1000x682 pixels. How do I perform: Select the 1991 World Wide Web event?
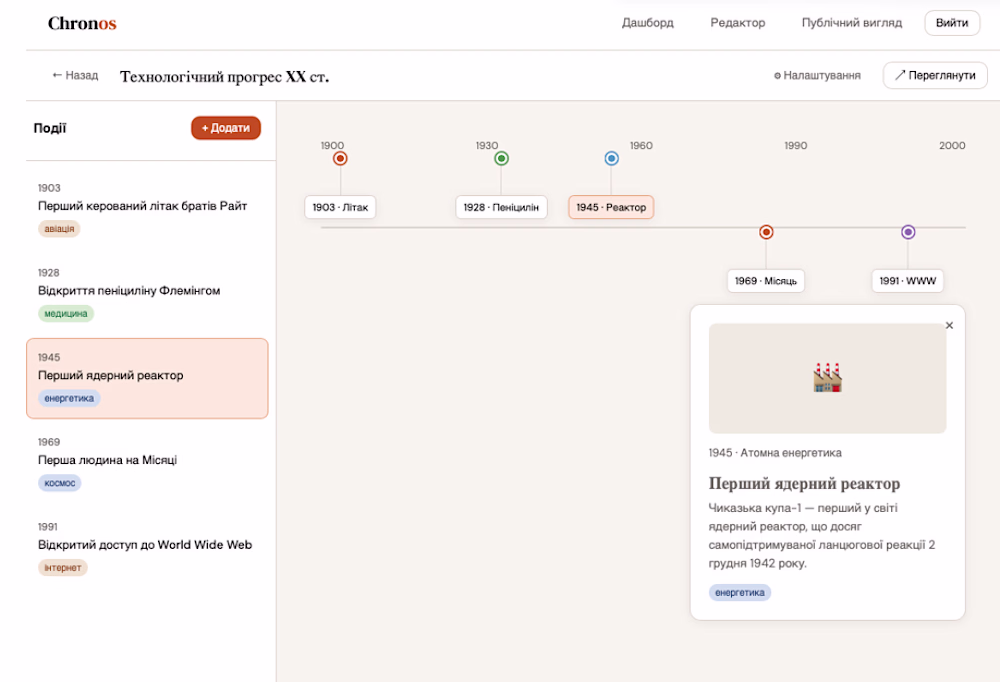pos(147,547)
